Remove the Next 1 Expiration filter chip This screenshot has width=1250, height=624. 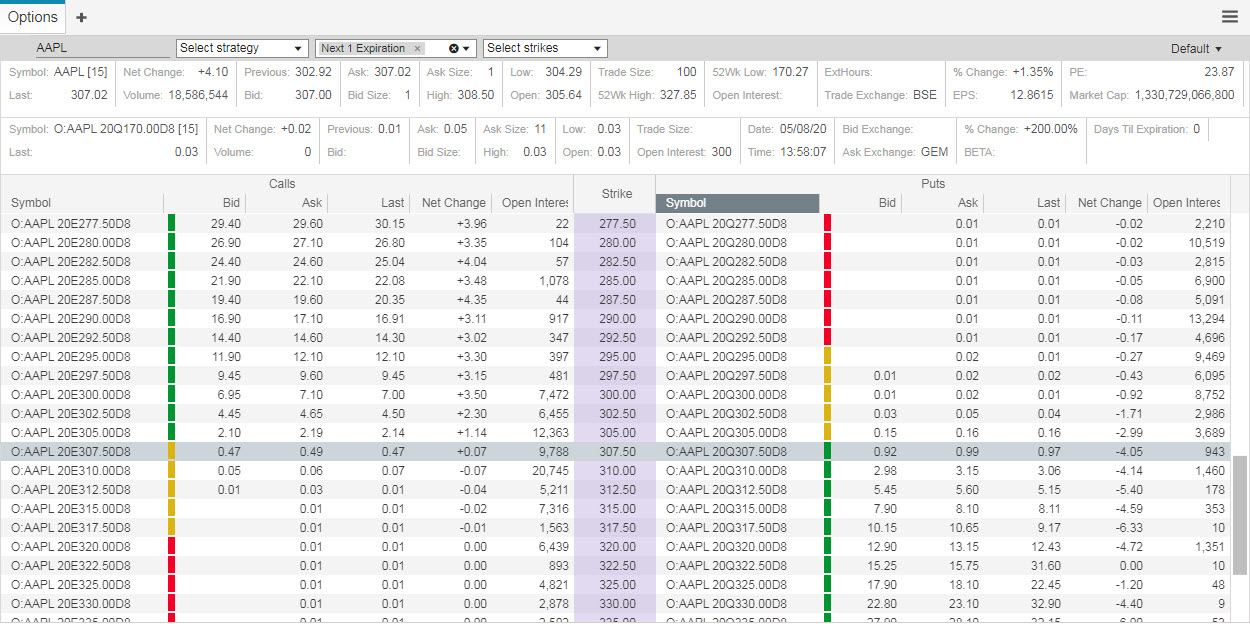tap(417, 47)
